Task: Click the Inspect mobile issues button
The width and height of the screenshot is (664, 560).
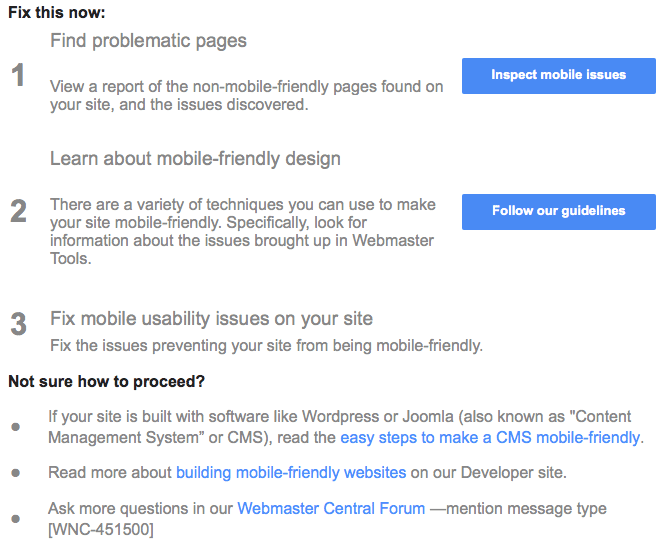Action: click(559, 76)
